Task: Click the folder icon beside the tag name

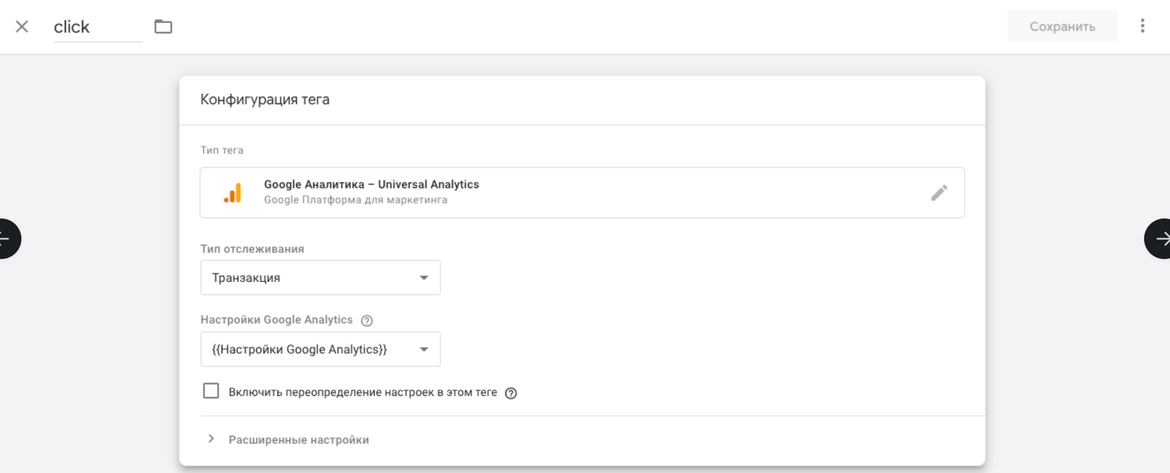Action: [163, 27]
